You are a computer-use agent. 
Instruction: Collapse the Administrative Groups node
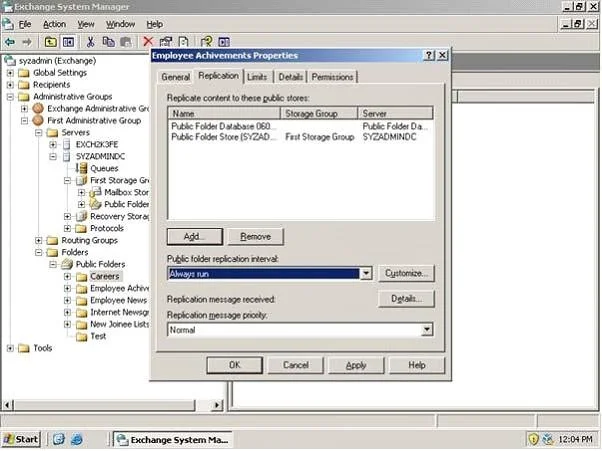10,96
